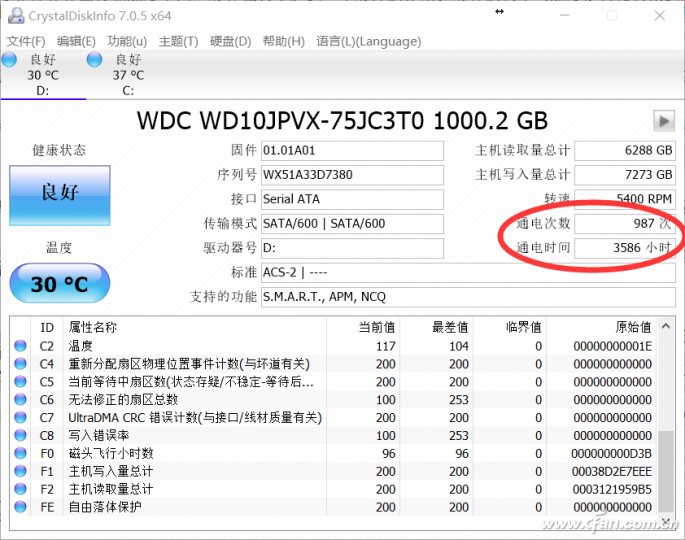Open the 文件(F) menu
685x540 pixels.
26,42
